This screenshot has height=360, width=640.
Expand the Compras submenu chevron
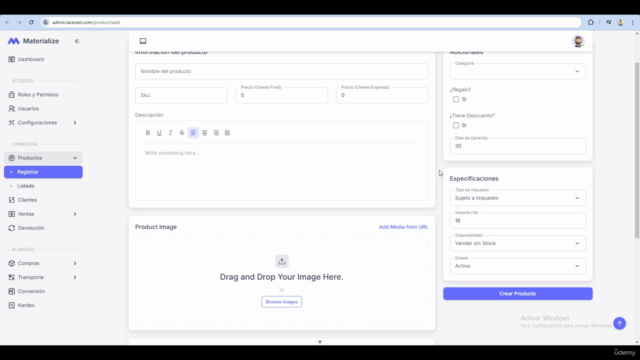tap(75, 263)
